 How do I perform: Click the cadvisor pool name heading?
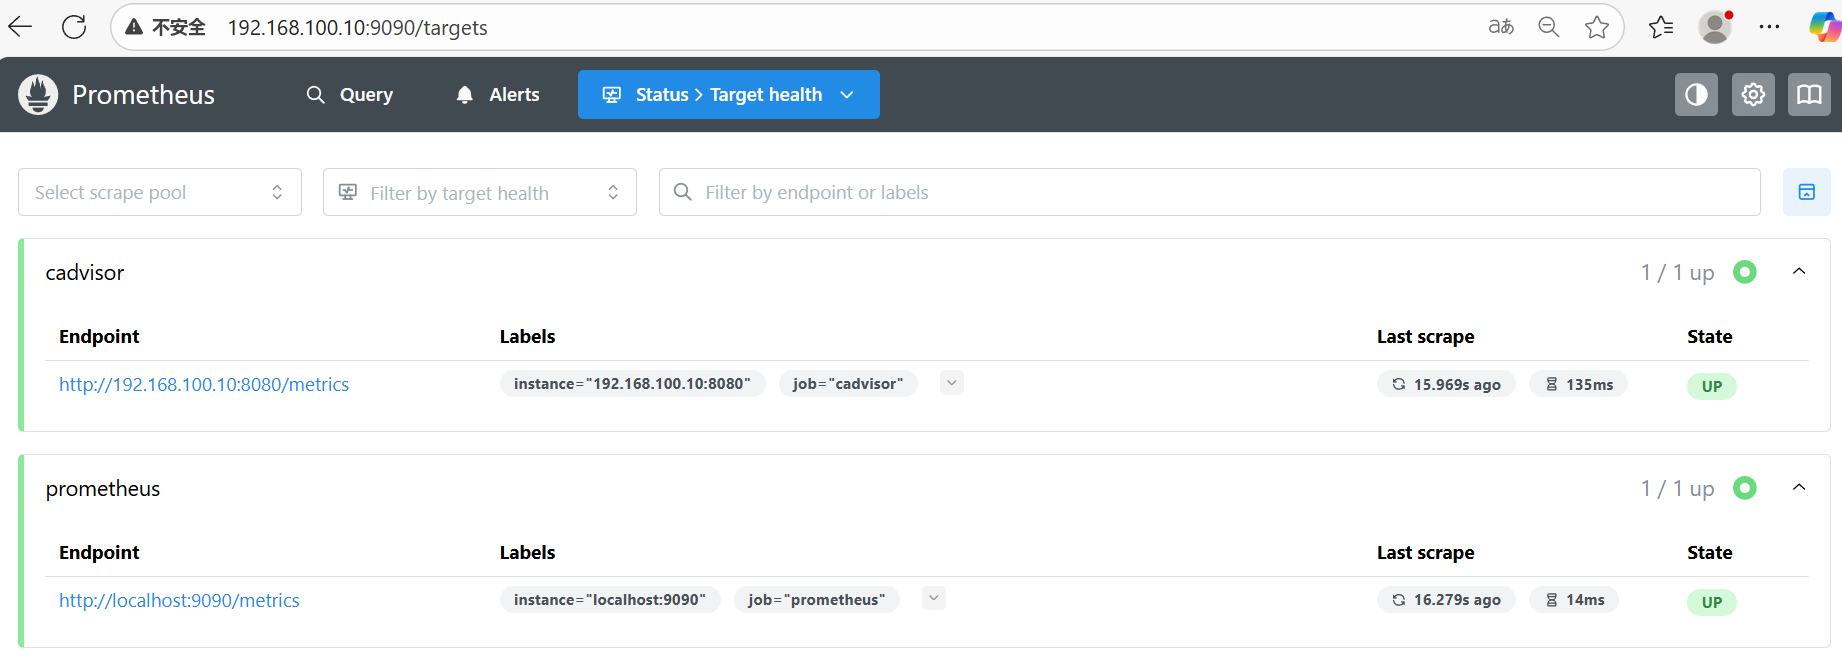point(85,273)
